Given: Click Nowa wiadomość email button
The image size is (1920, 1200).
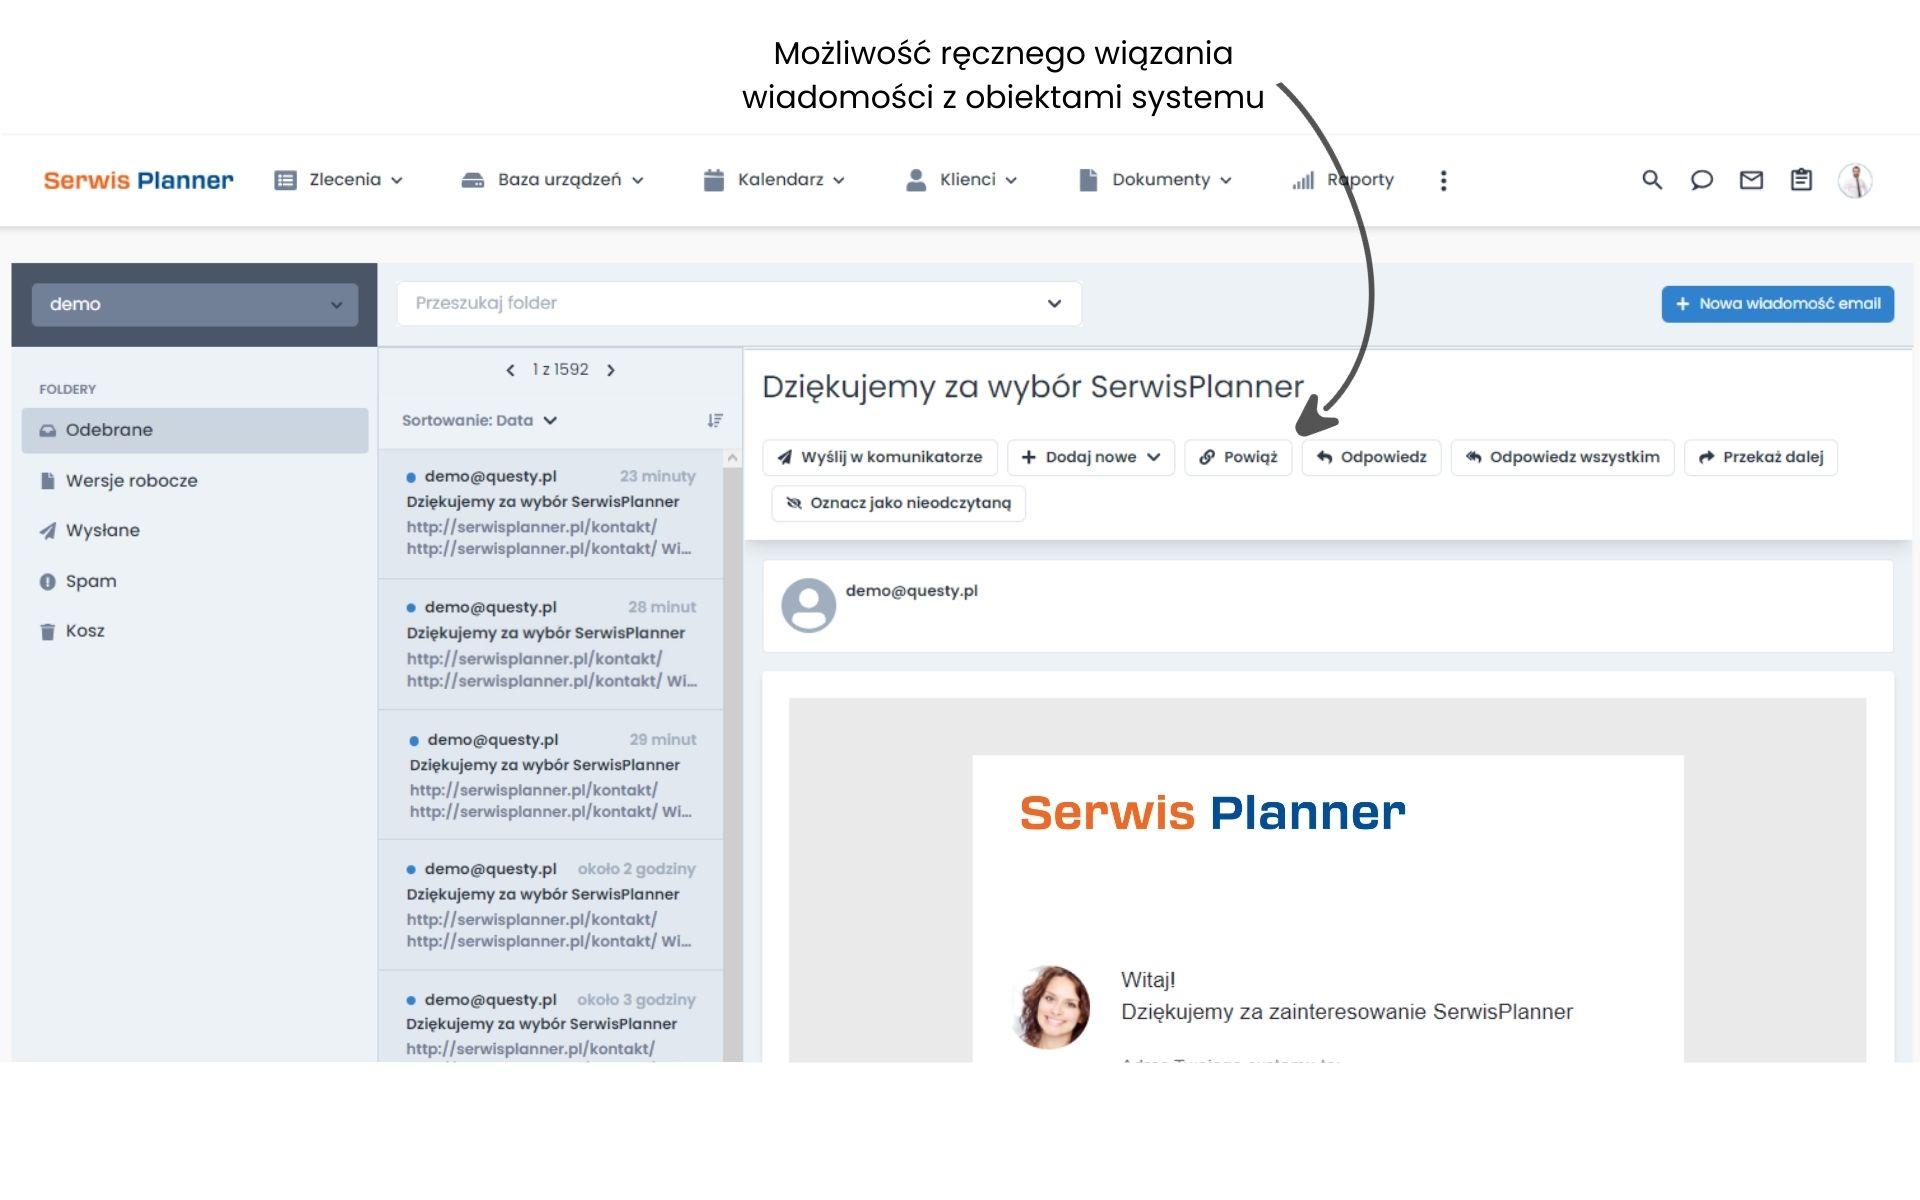Looking at the screenshot, I should click(1777, 304).
